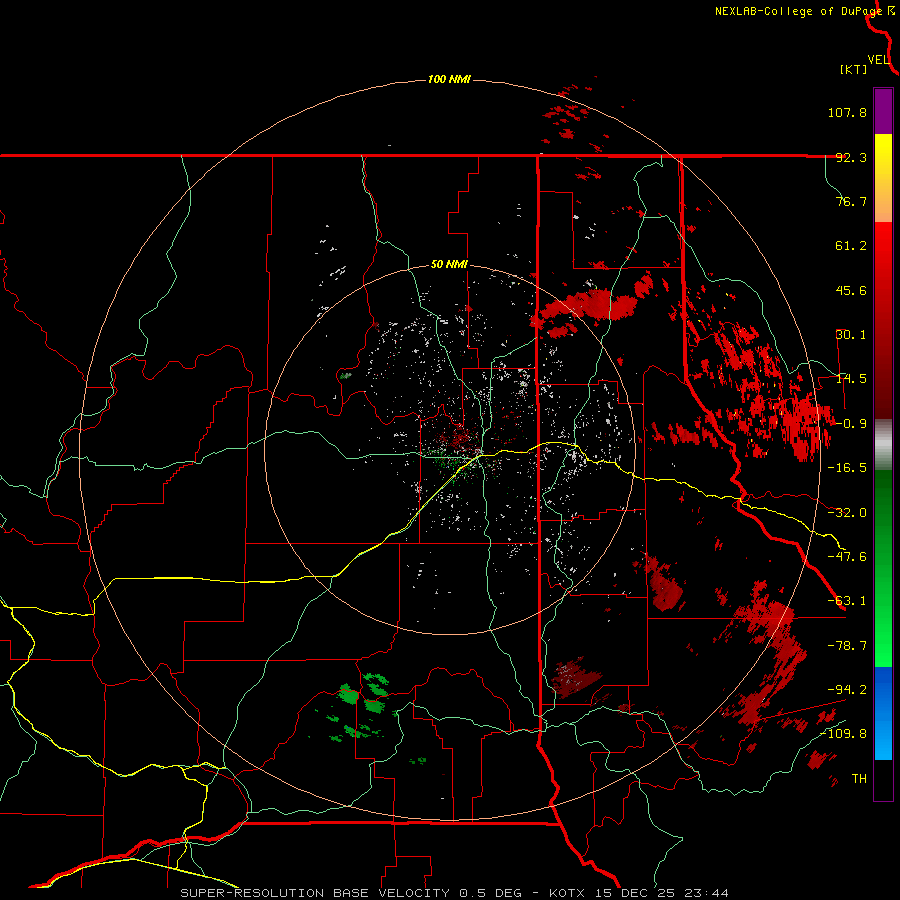Click the -16.5 velocity scale value
900x900 pixels.
tap(847, 468)
